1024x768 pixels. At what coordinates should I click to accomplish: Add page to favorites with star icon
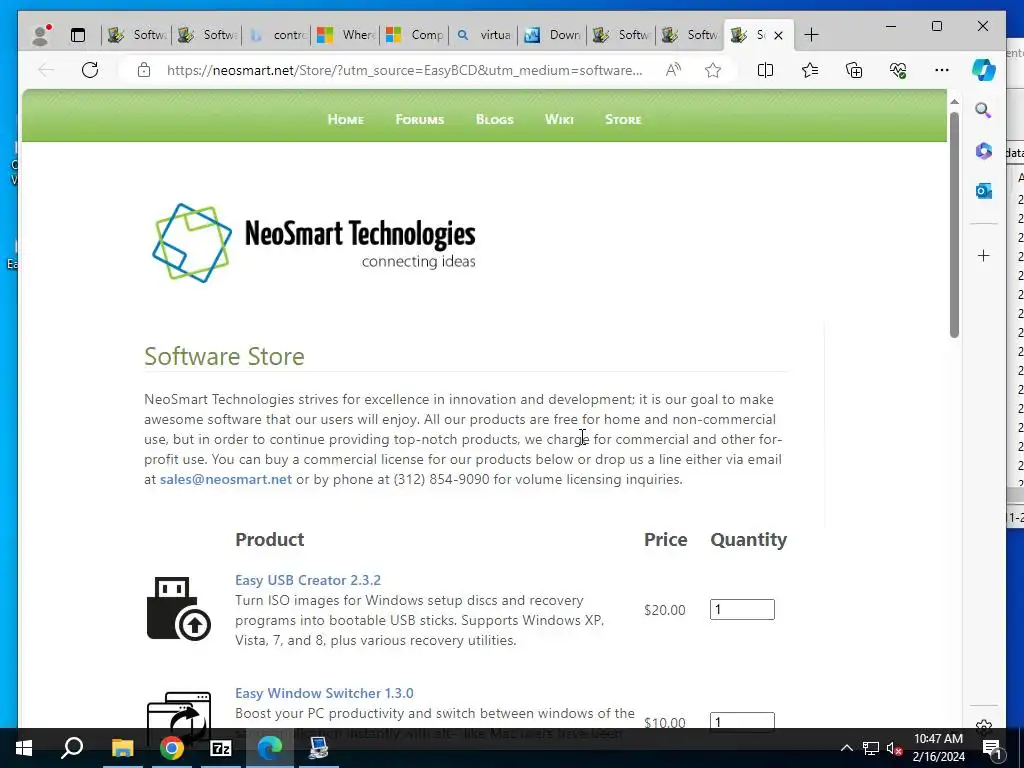point(713,70)
